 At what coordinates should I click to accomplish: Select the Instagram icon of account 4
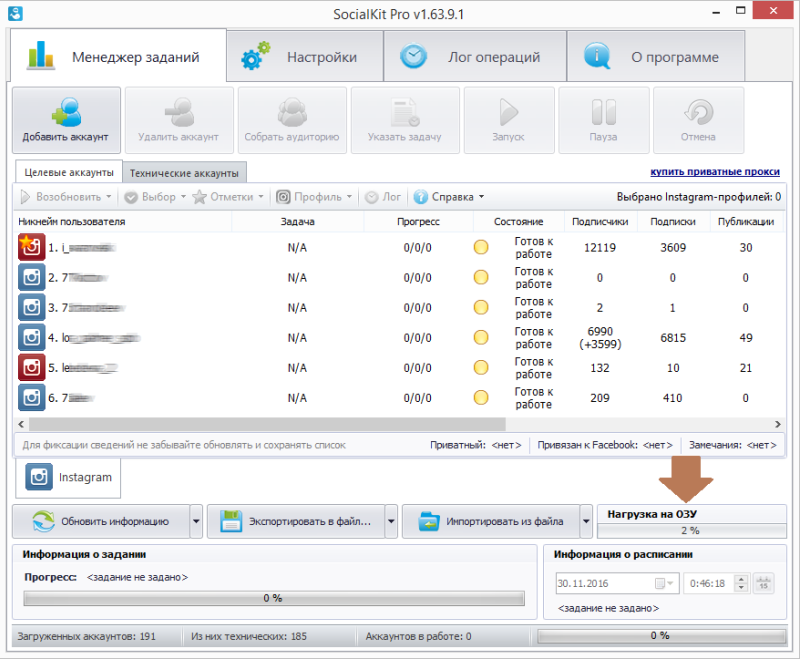[32, 338]
